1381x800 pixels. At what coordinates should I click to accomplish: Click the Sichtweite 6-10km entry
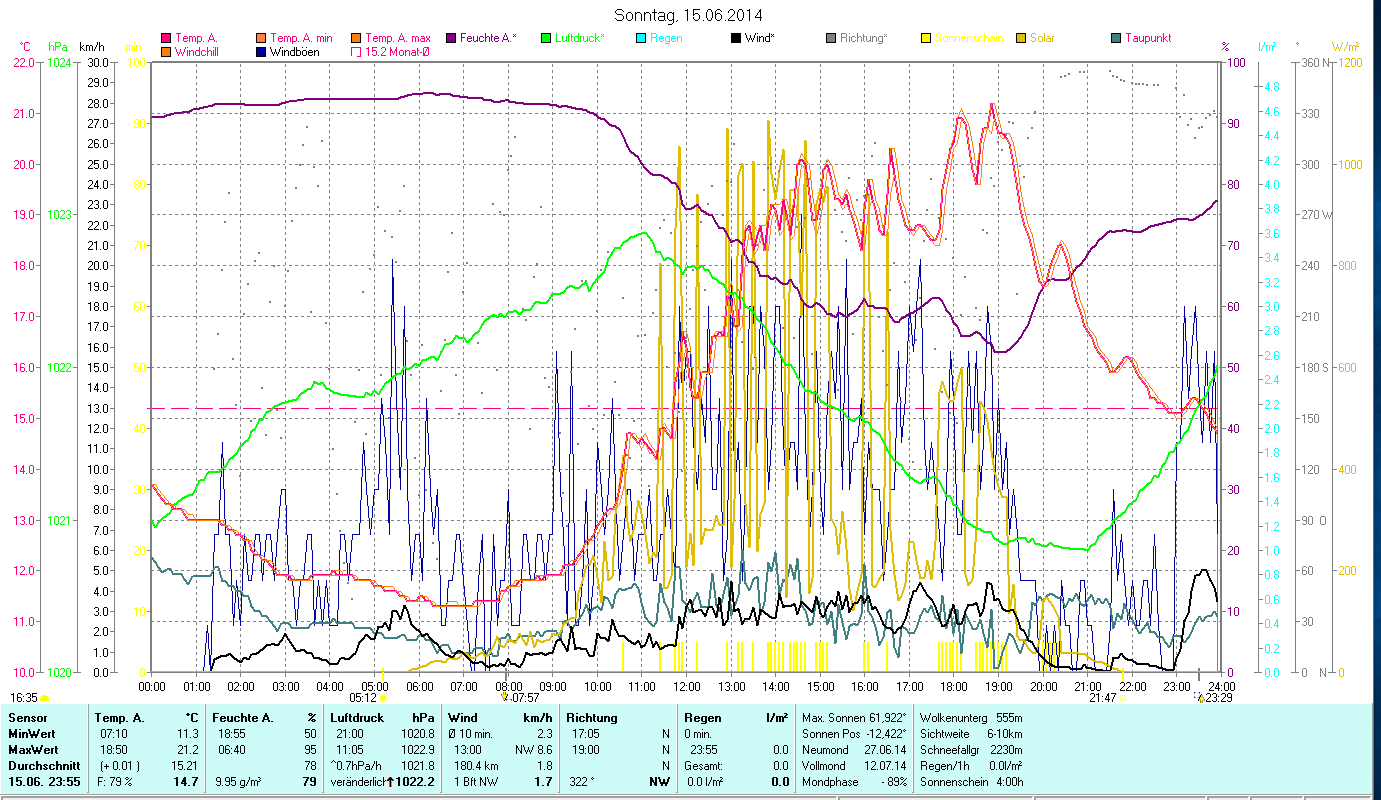tap(970, 734)
